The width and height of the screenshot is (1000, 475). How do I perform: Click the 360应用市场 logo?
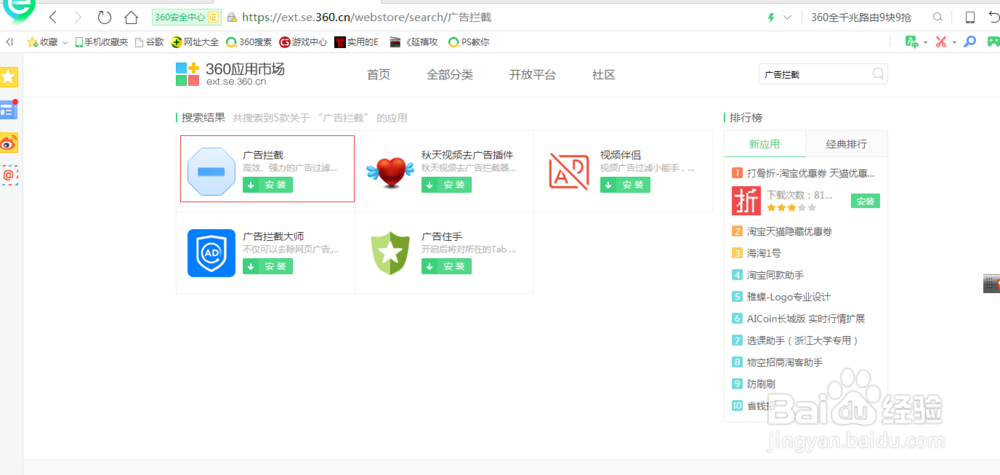[230, 74]
